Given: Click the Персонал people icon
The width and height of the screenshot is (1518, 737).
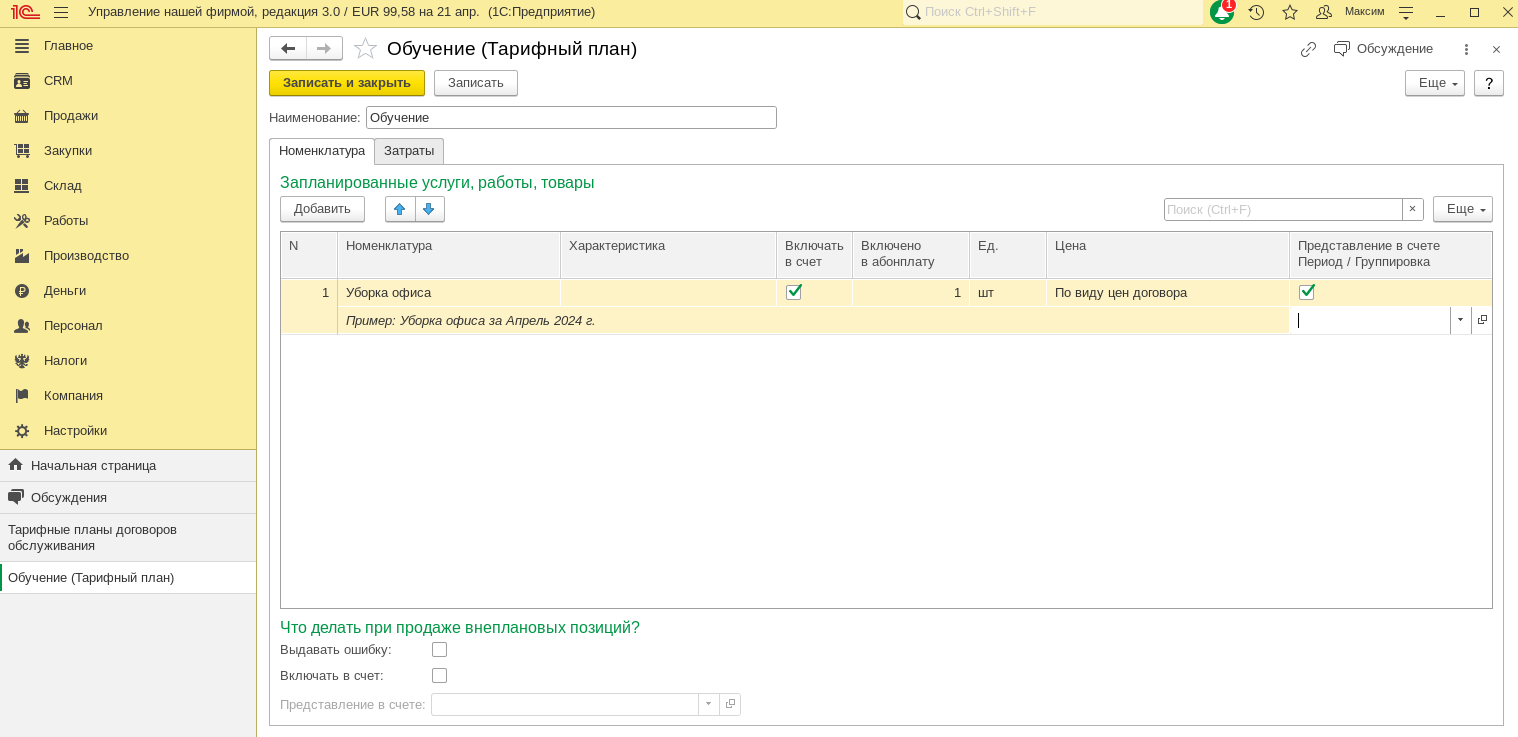Looking at the screenshot, I should pyautogui.click(x=22, y=325).
